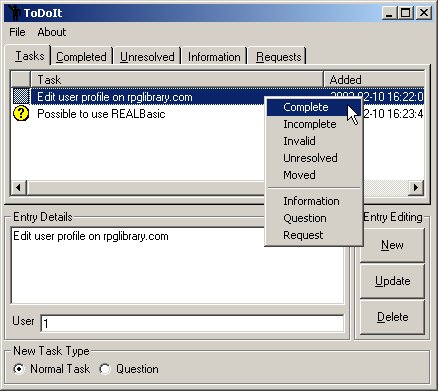This screenshot has width=438, height=391.
Task: Switch to the Tasks tab
Action: click(x=28, y=55)
